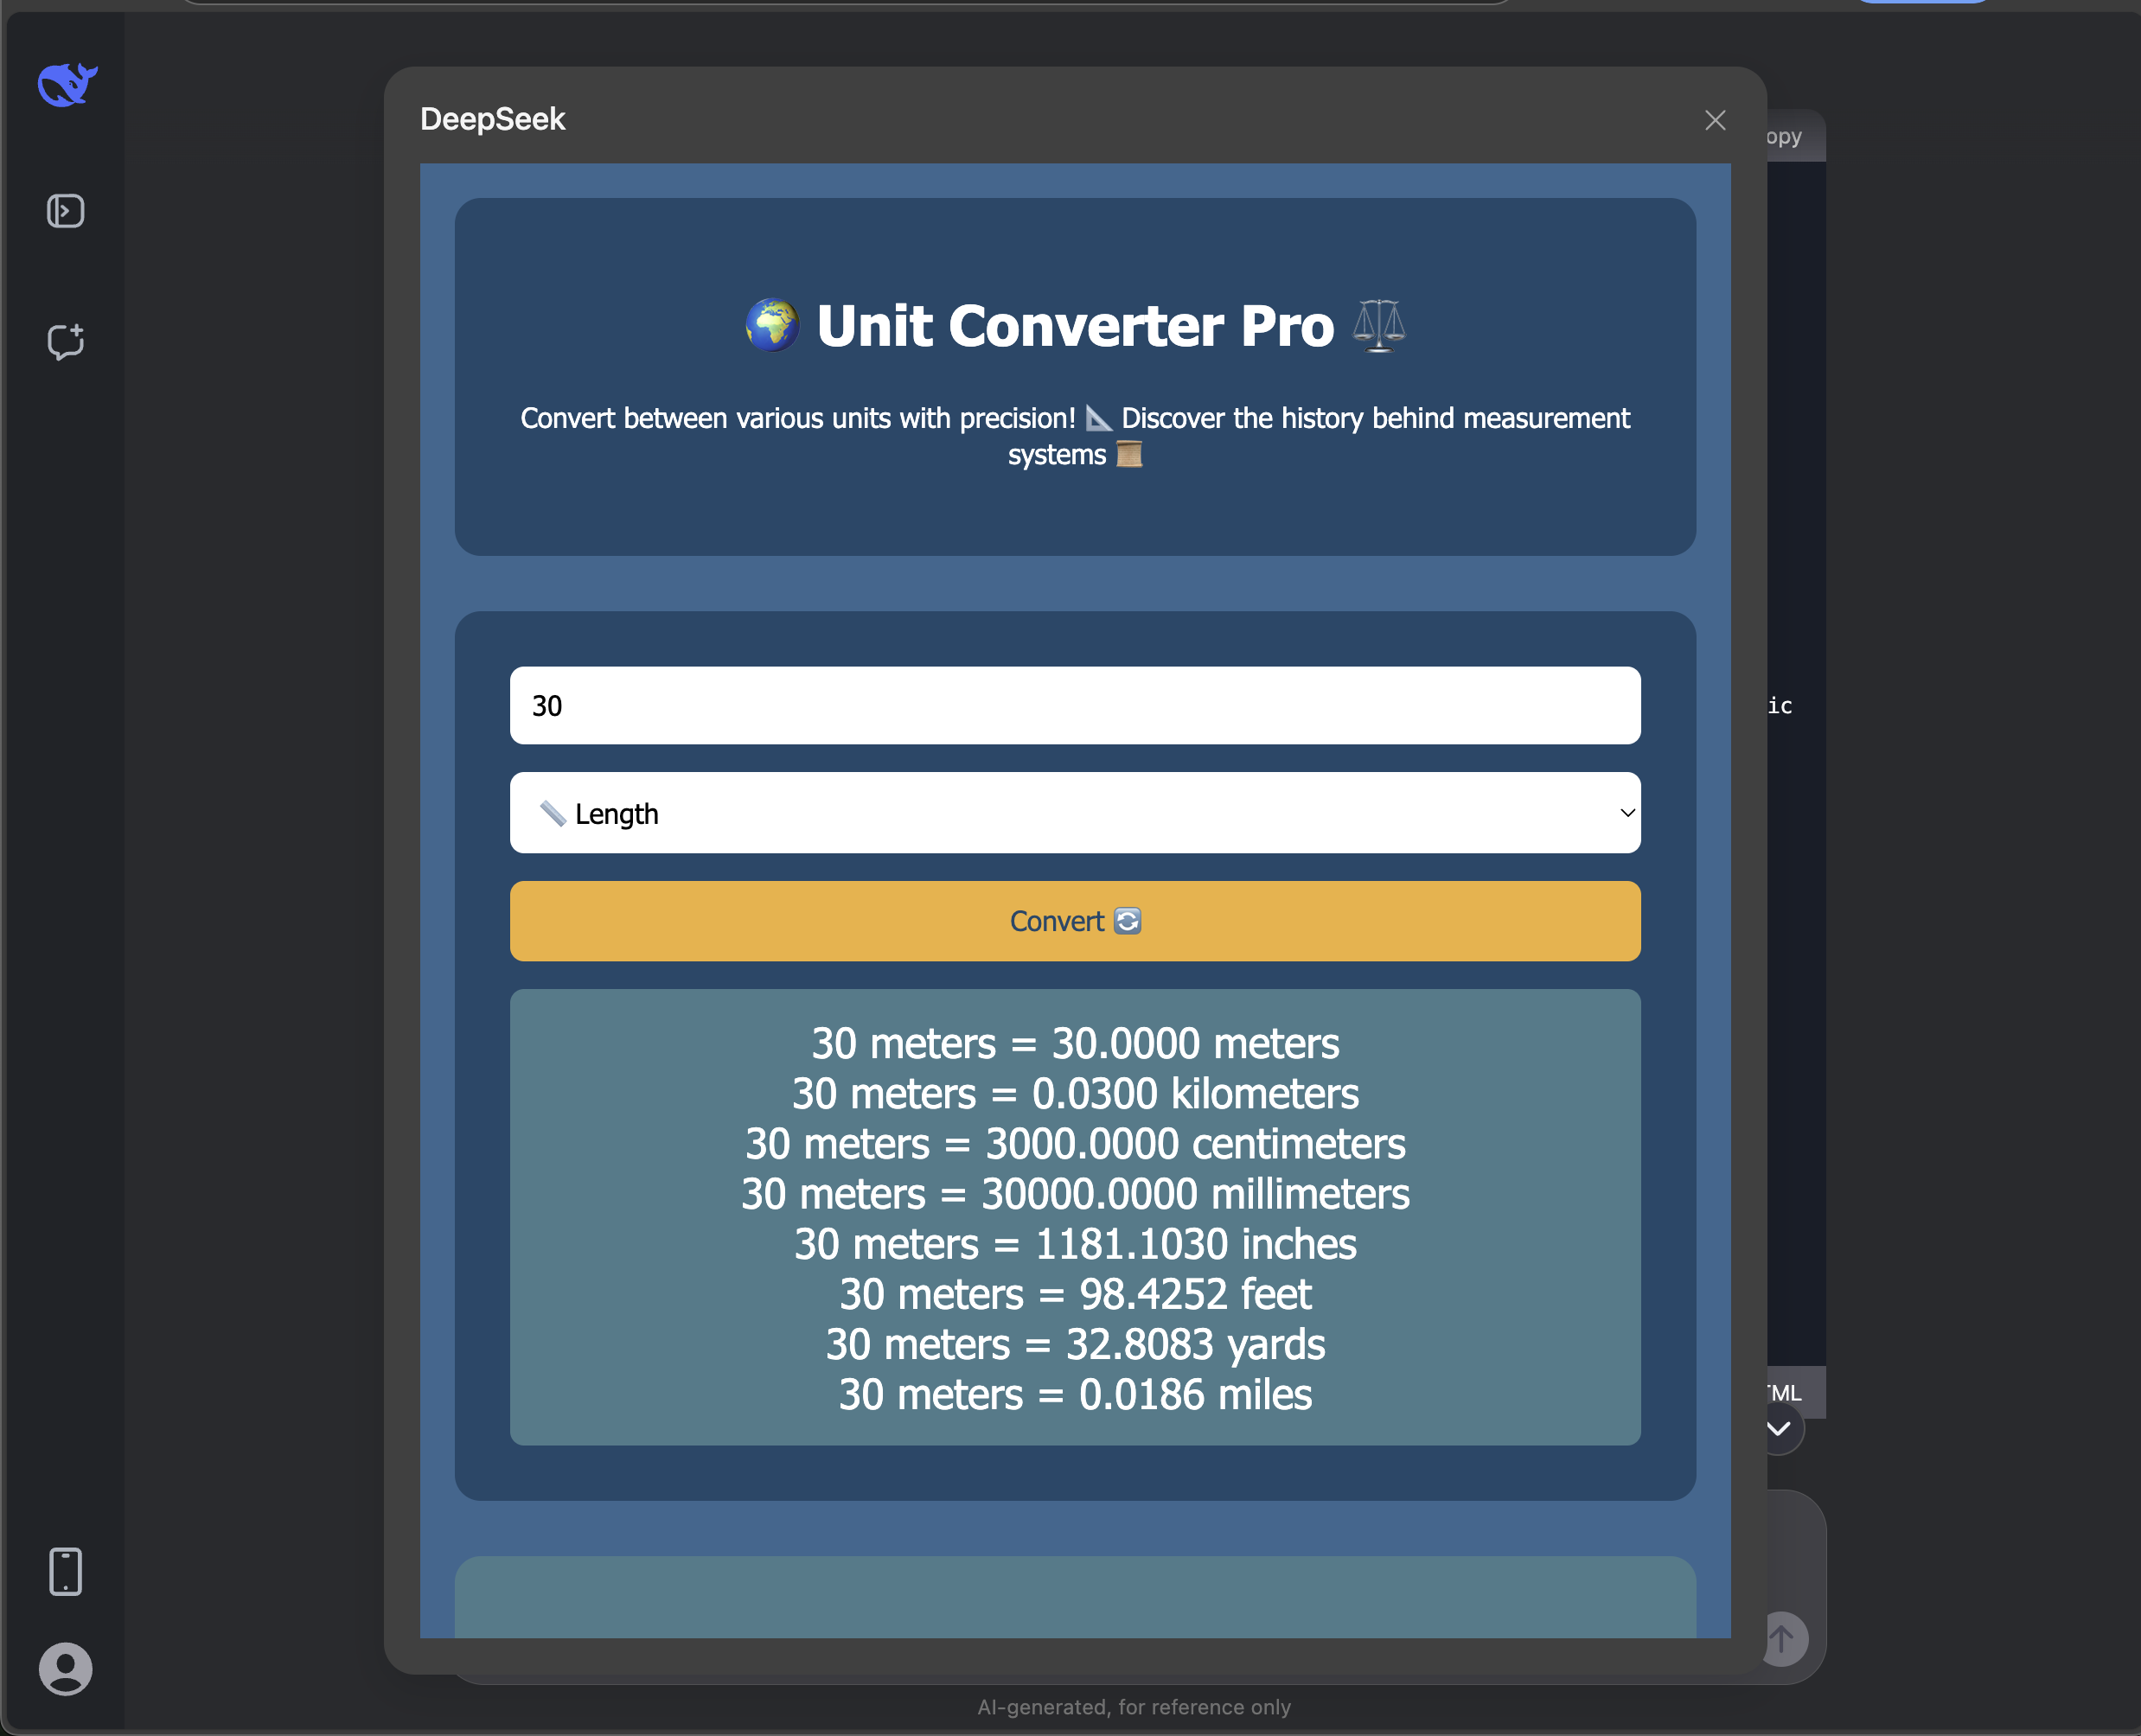
Task: Toggle the sidebar panel icon
Action: click(x=66, y=211)
